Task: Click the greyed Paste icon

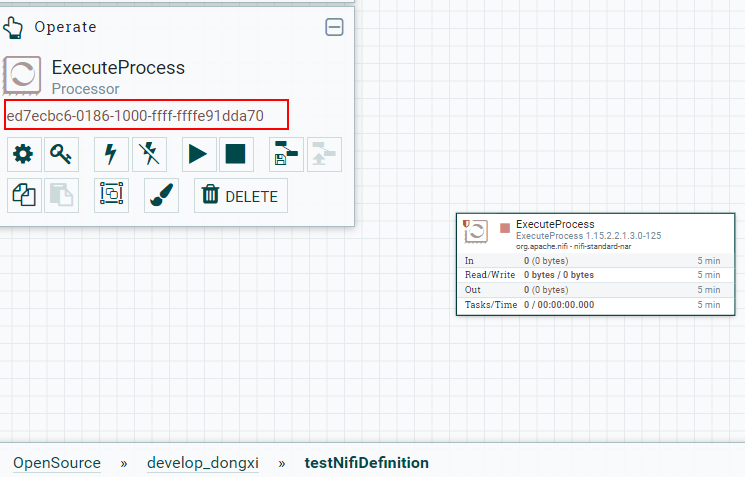Action: coord(61,195)
